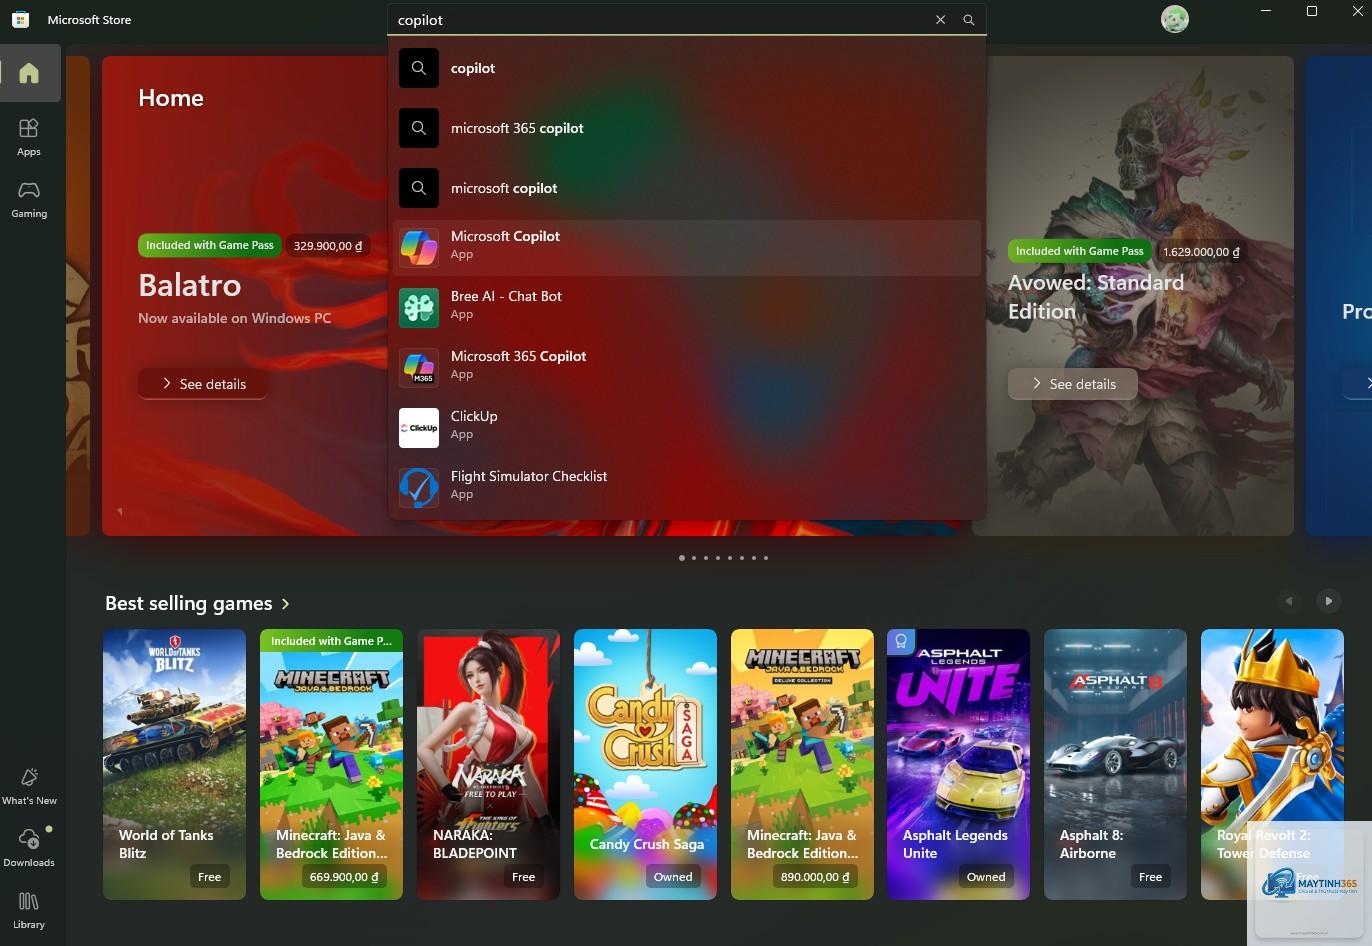Click Avowed: Standard Edition title
This screenshot has height=946, width=1372.
pyautogui.click(x=1096, y=297)
